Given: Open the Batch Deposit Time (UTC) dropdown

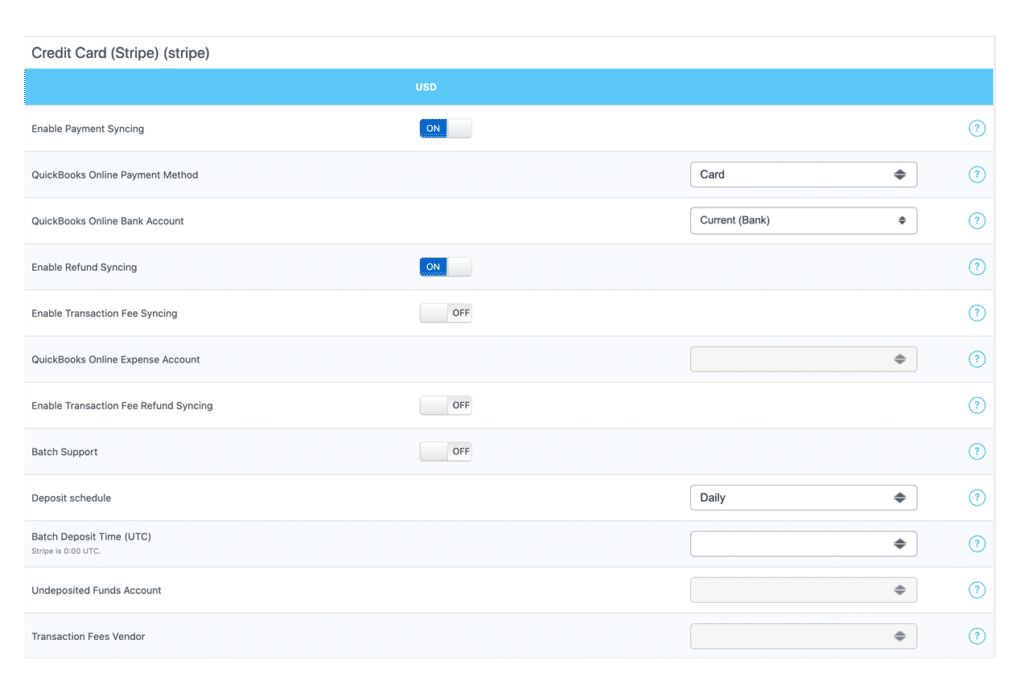Looking at the screenshot, I should (x=803, y=543).
